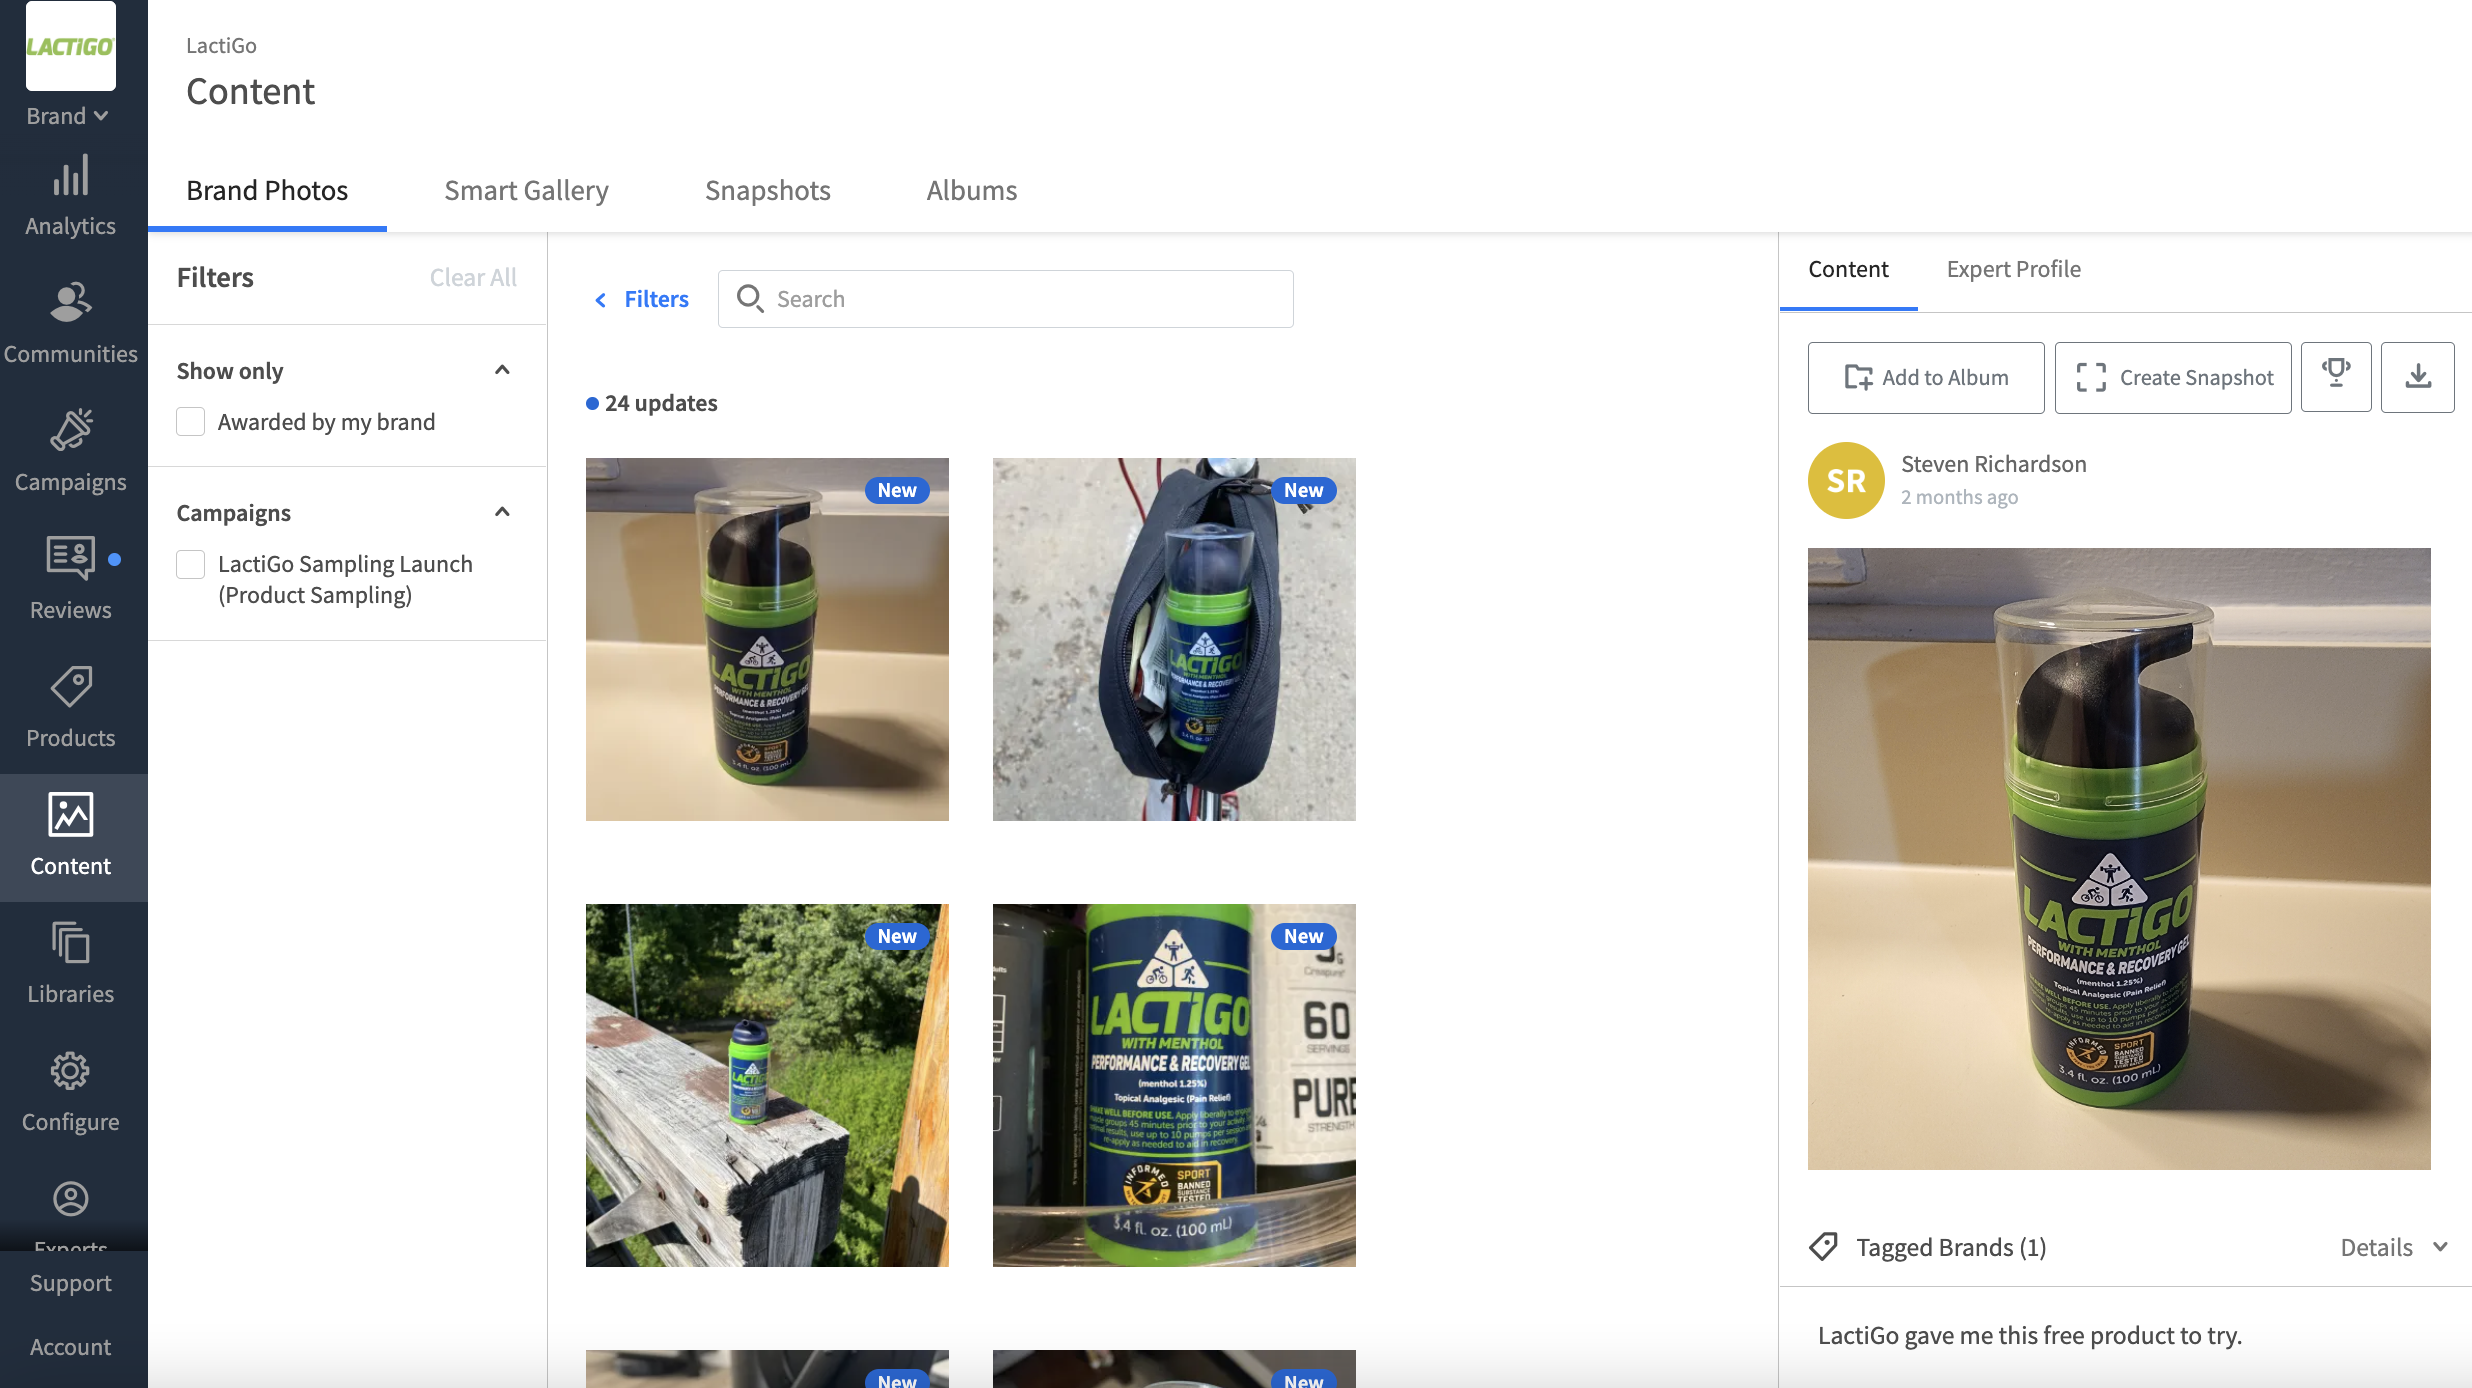
Task: Open the Communities section
Action: click(x=70, y=324)
